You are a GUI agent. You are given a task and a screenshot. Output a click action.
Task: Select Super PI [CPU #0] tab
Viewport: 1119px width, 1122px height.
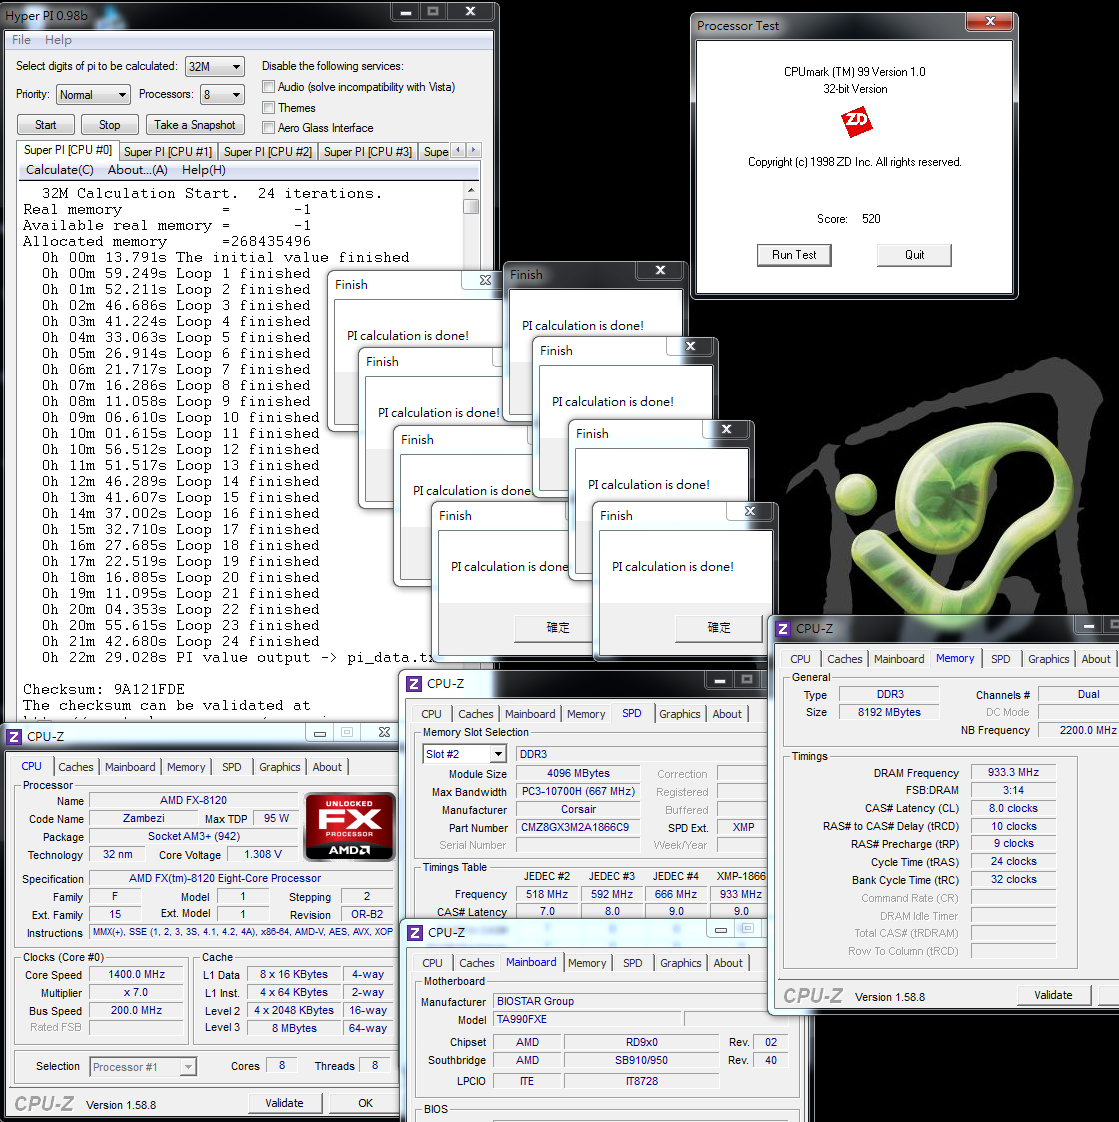coord(68,150)
